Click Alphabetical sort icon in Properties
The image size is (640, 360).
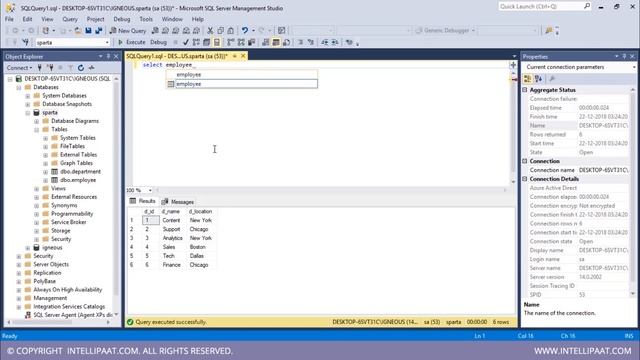tap(538, 79)
